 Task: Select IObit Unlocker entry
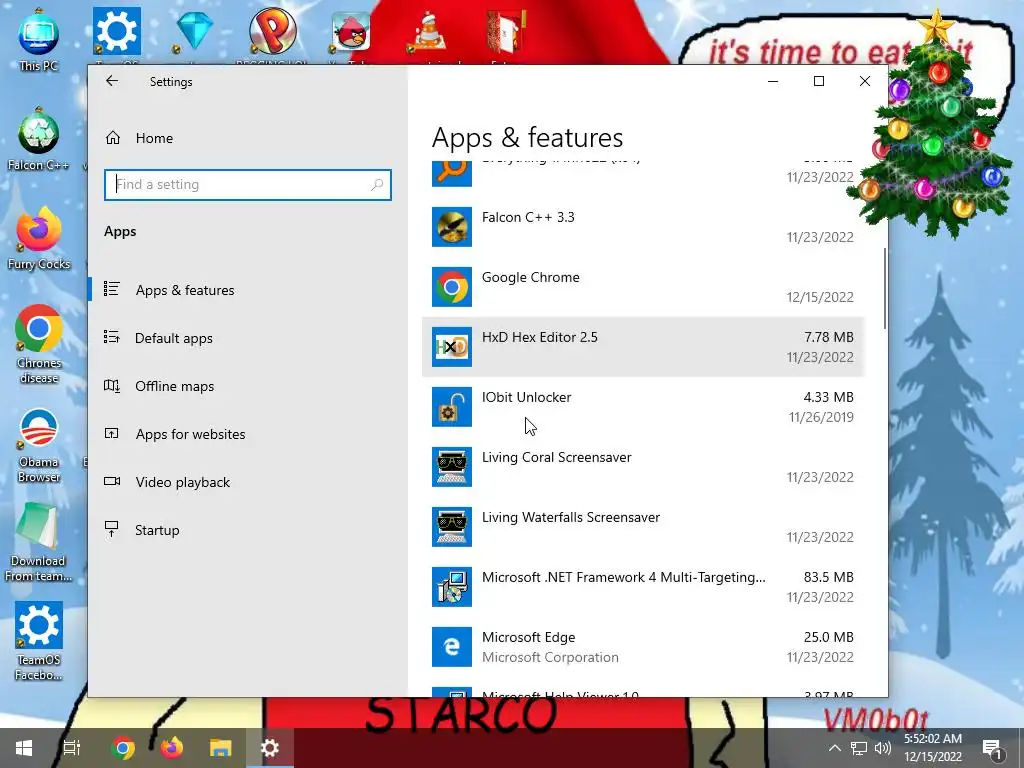coord(643,407)
